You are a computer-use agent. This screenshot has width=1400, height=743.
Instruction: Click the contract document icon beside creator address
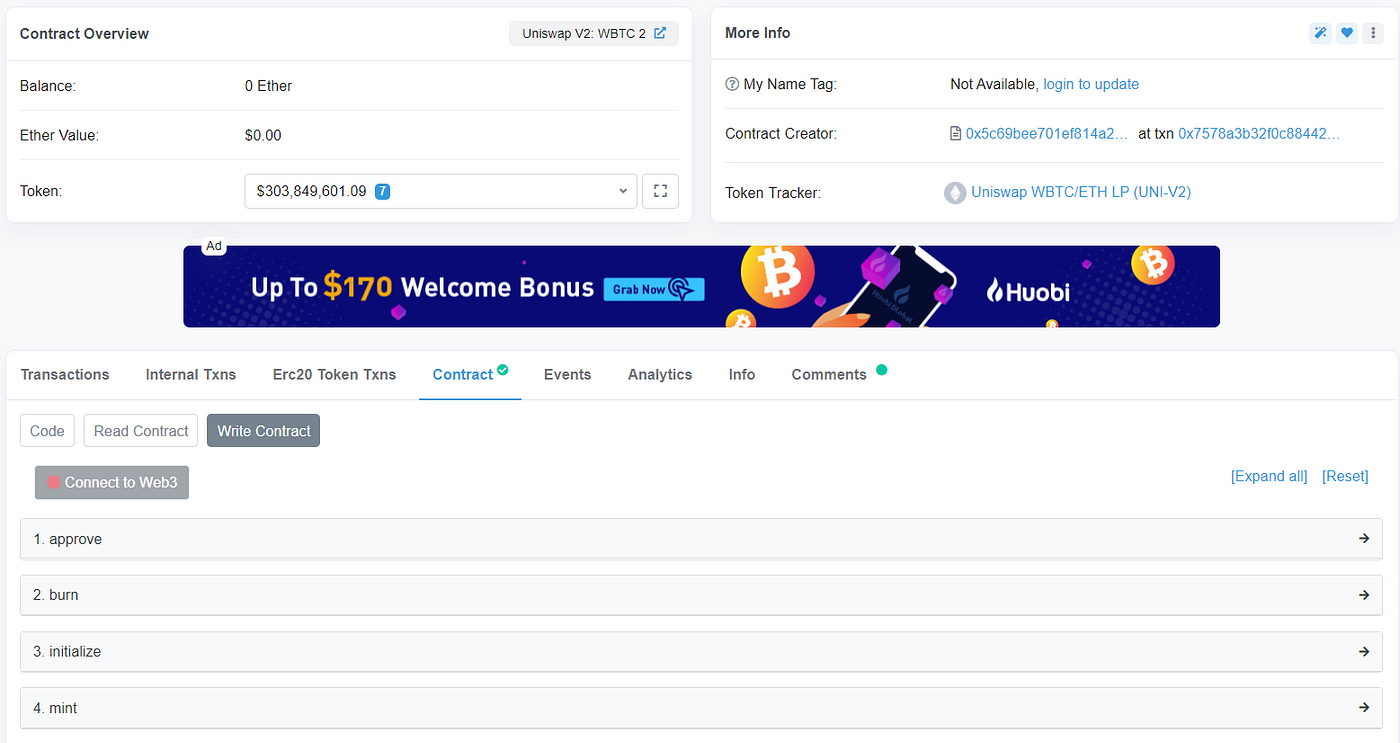point(956,133)
